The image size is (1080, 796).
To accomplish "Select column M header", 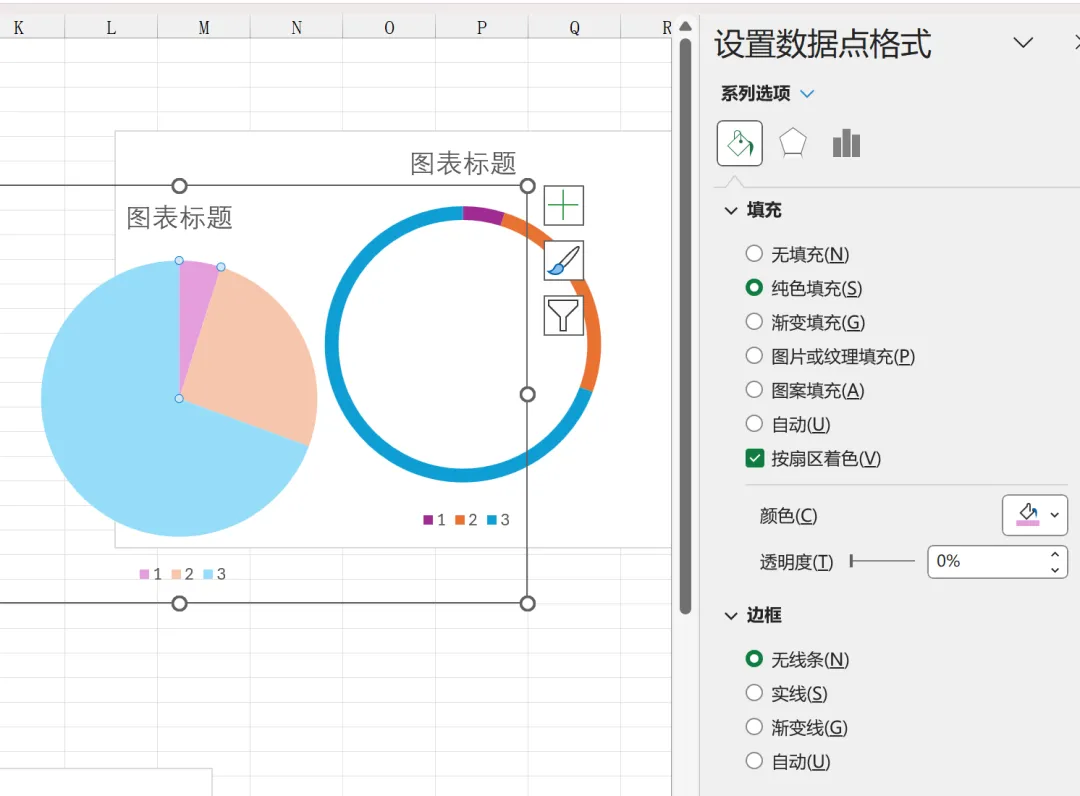I will tap(204, 28).
